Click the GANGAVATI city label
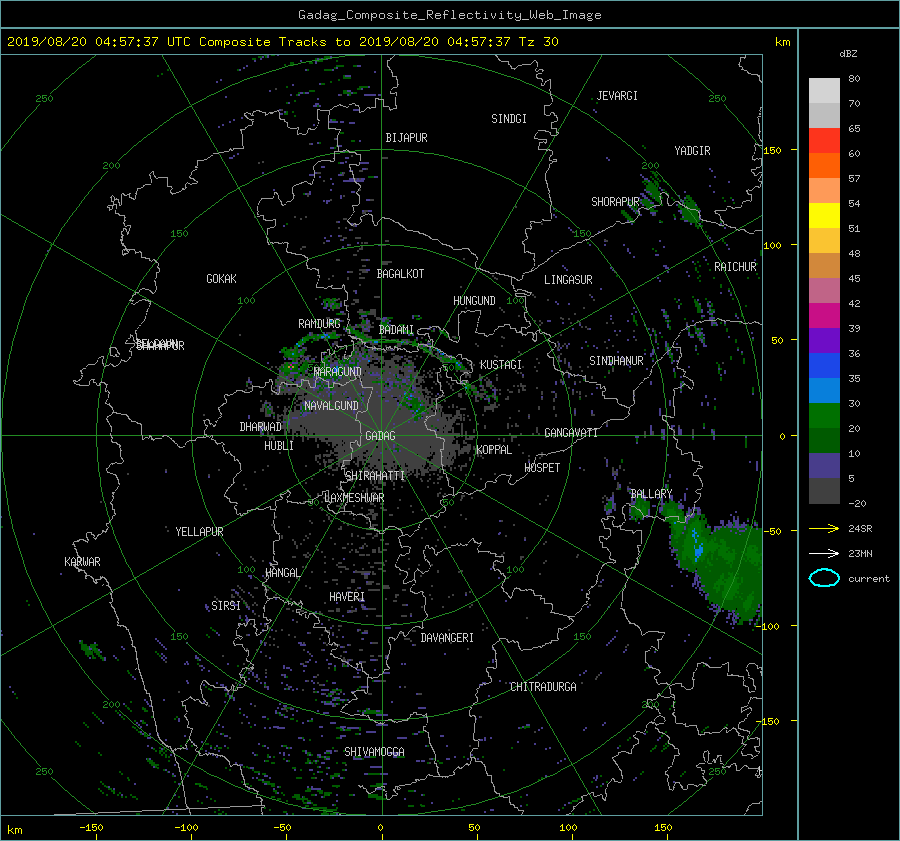The height and width of the screenshot is (841, 900). (571, 432)
